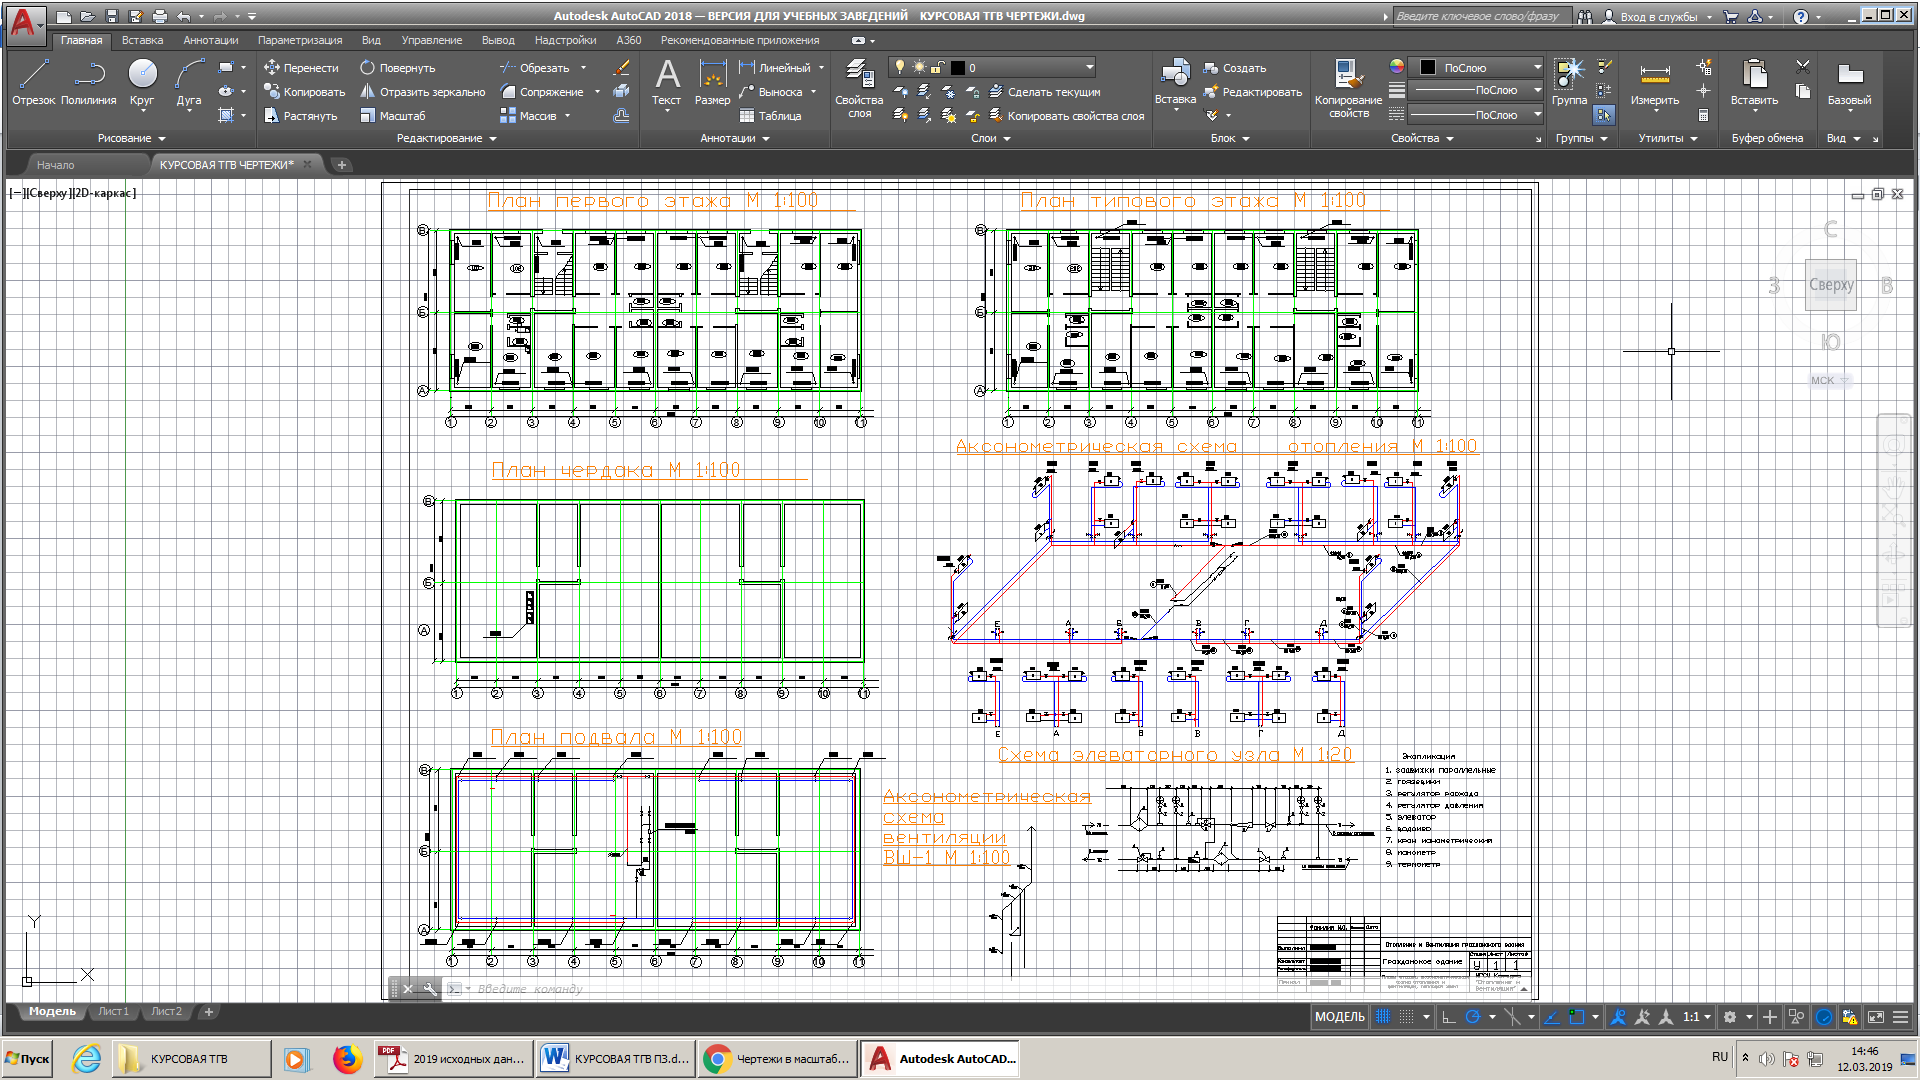Expand the Рисование panel

[x=131, y=138]
